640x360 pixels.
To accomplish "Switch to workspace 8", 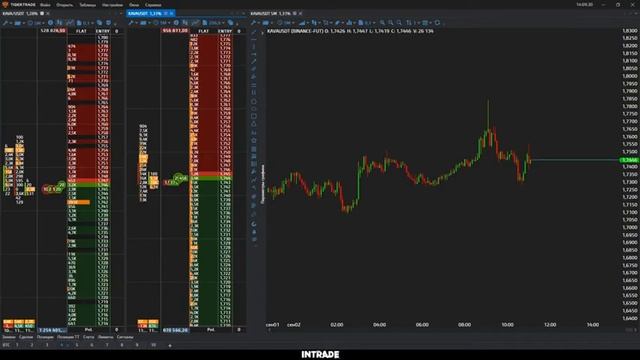I will coord(122,345).
